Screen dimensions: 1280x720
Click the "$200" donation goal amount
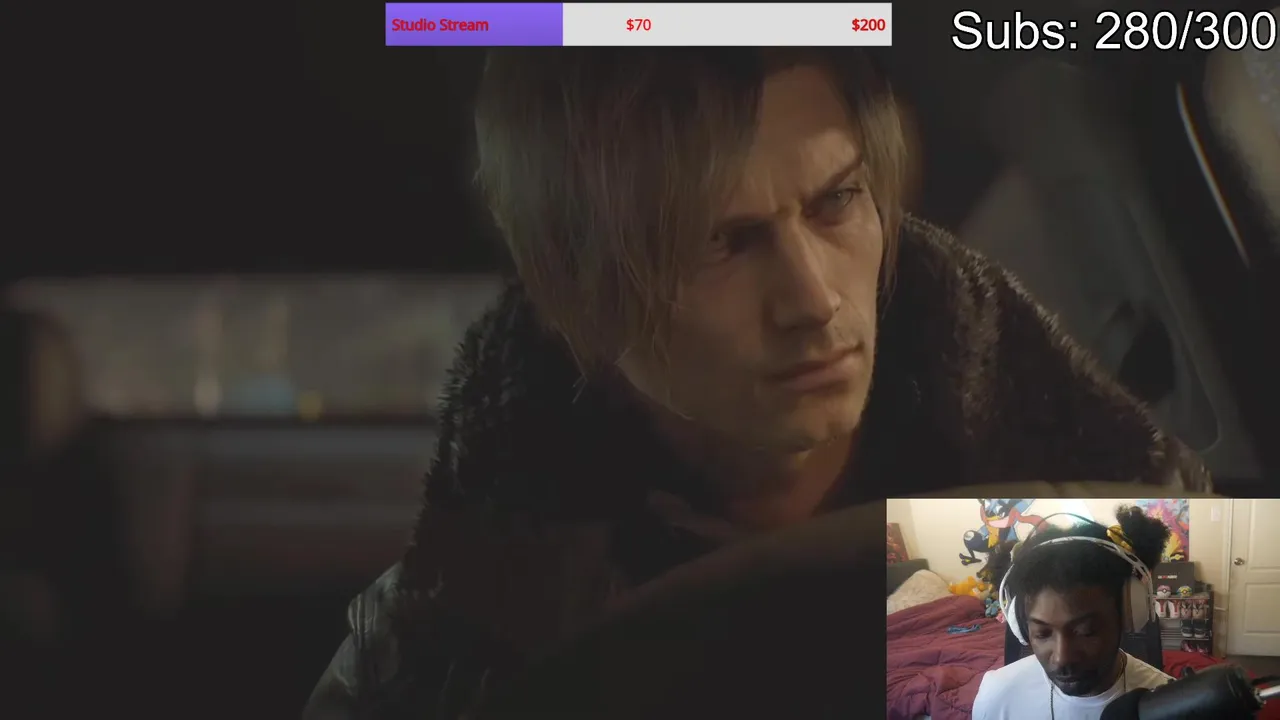click(868, 25)
